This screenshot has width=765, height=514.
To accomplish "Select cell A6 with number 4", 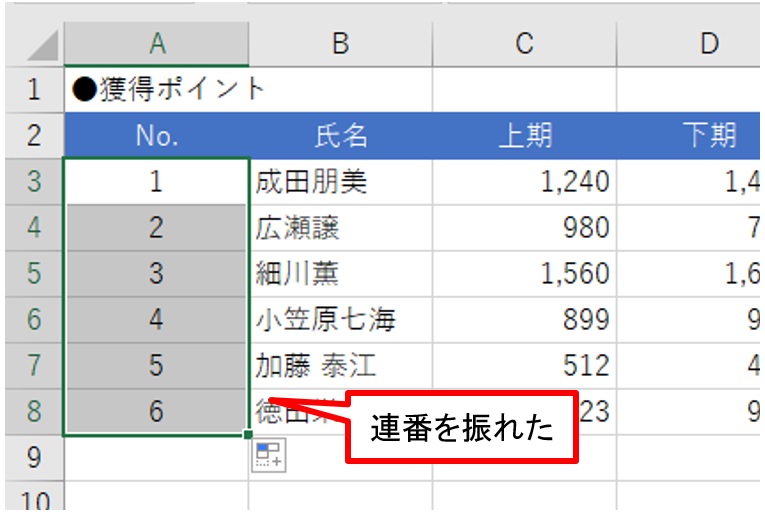I will pos(156,319).
